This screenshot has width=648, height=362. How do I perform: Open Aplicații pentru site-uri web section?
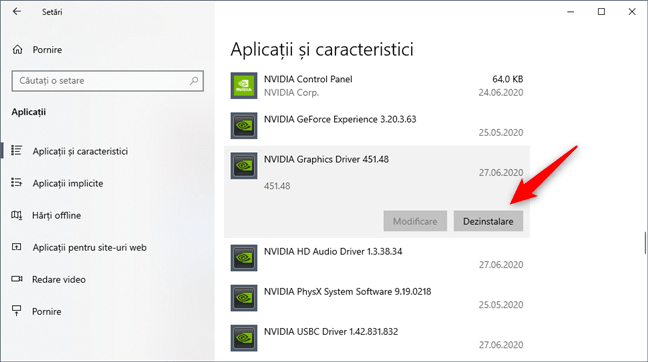[x=89, y=248]
